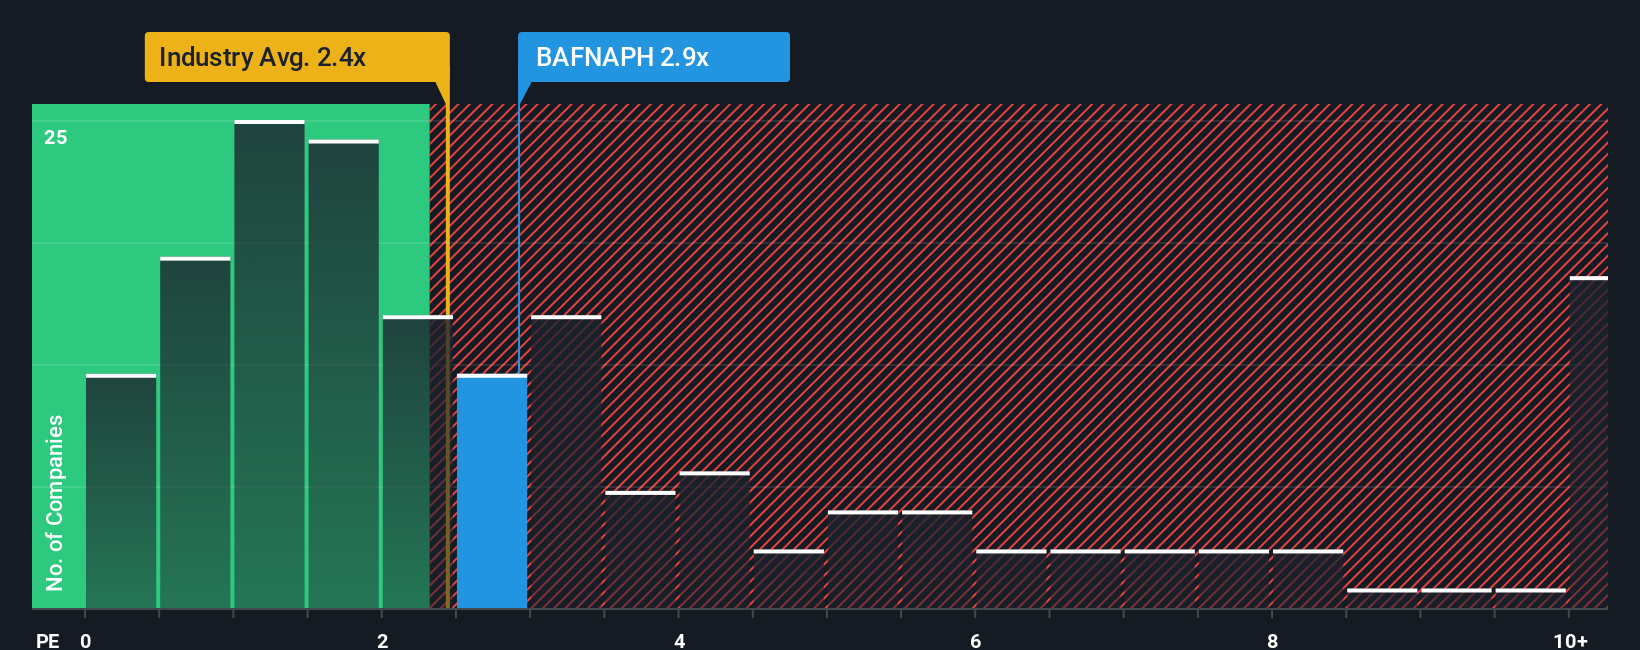Click the 'No. of Companies' axis title
Viewport: 1640px width, 650px height.
pos(54,502)
